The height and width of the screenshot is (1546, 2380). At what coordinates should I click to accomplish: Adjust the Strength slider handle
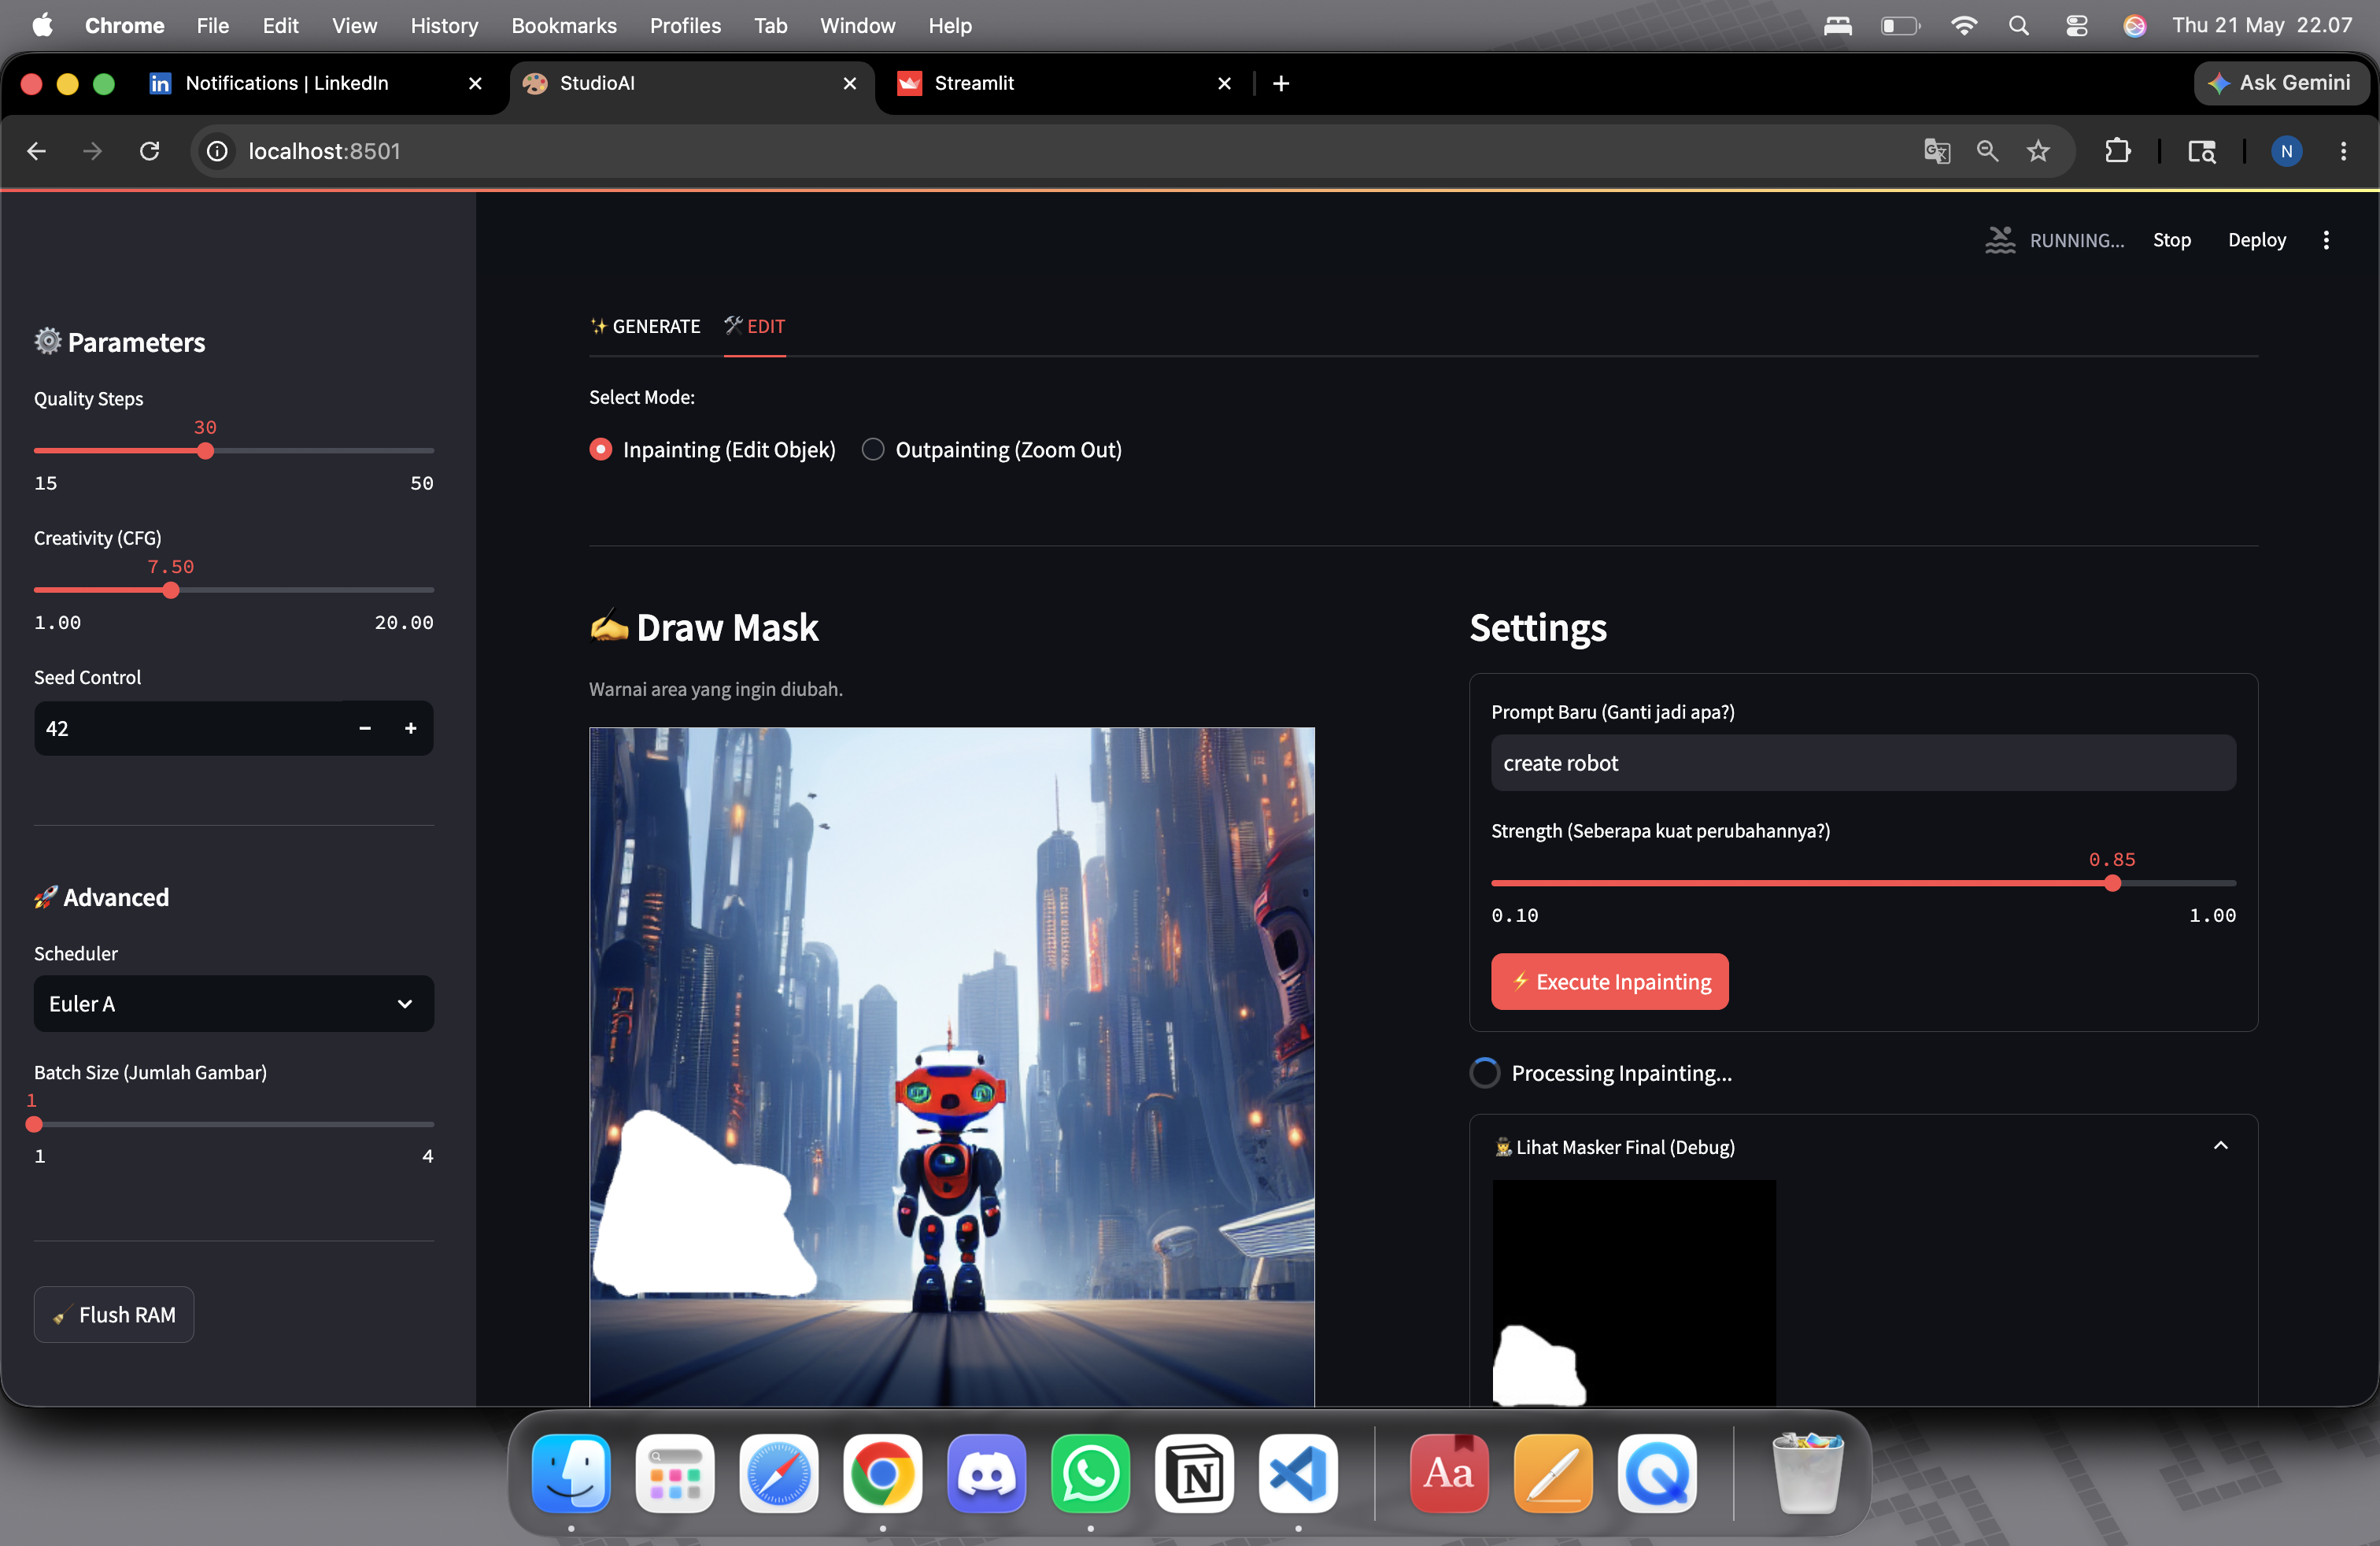(x=2112, y=883)
